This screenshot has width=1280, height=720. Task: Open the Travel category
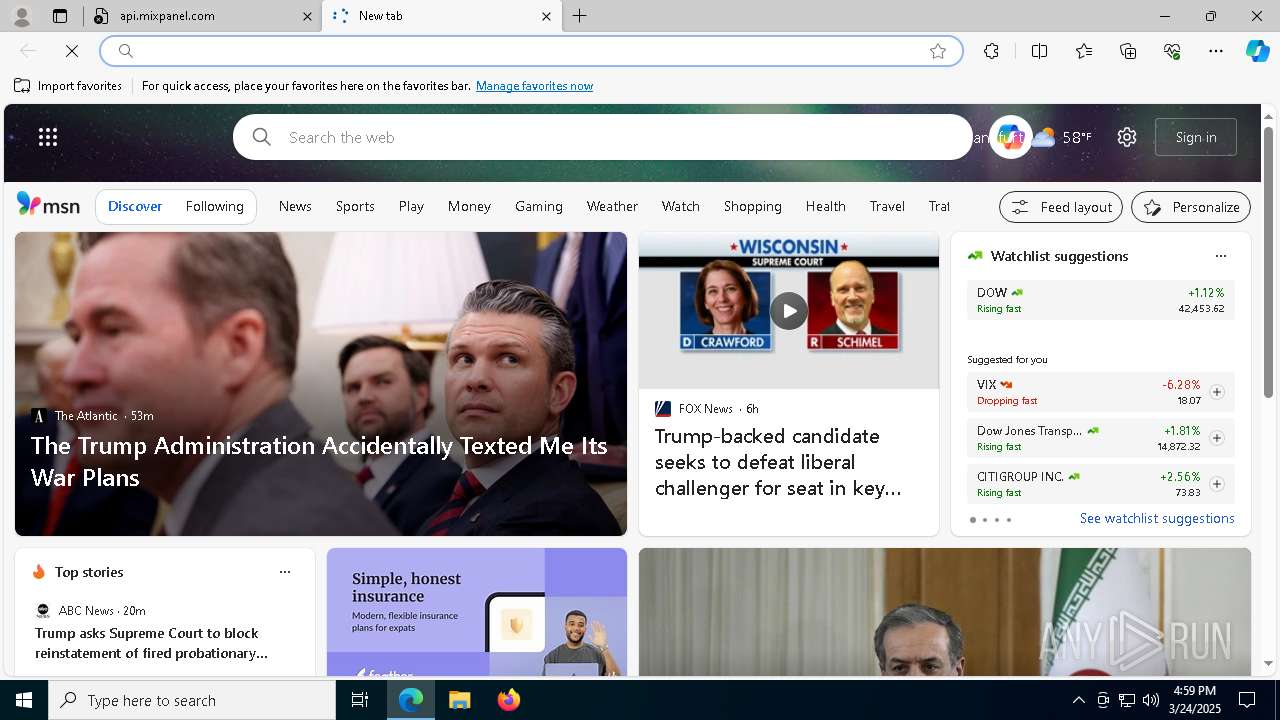887,206
